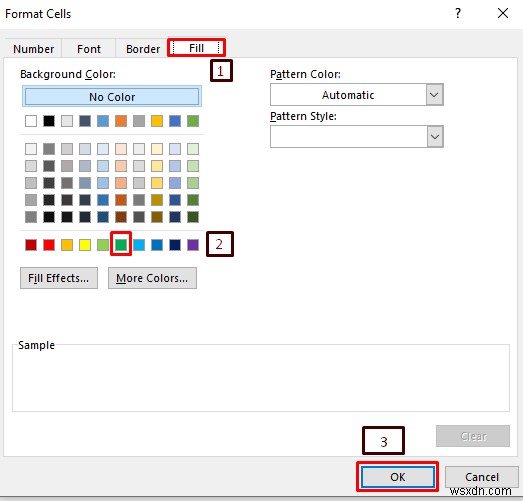Pick the white theme color swatch
This screenshot has height=501, width=523.
pos(31,121)
